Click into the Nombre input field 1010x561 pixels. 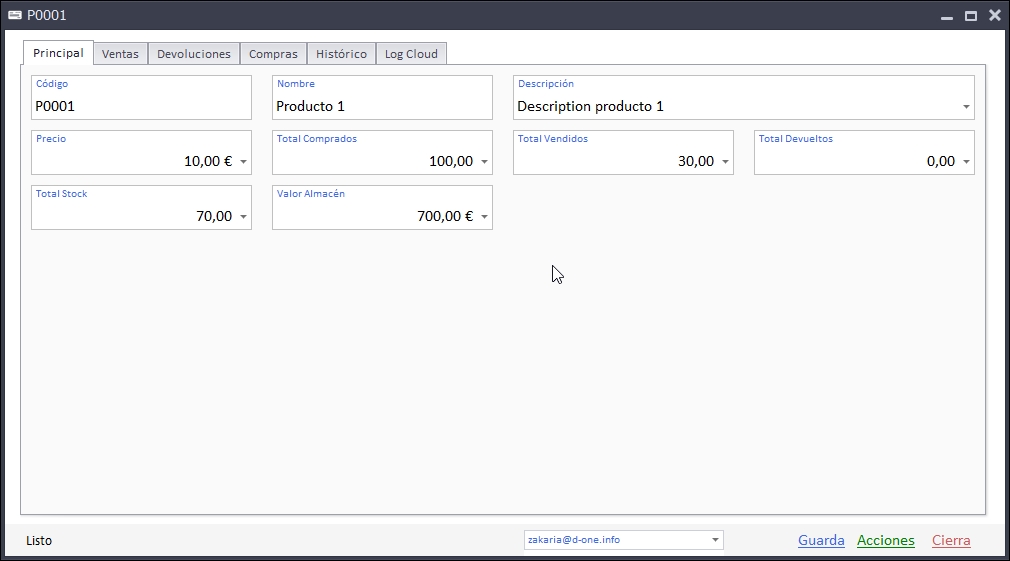382,106
